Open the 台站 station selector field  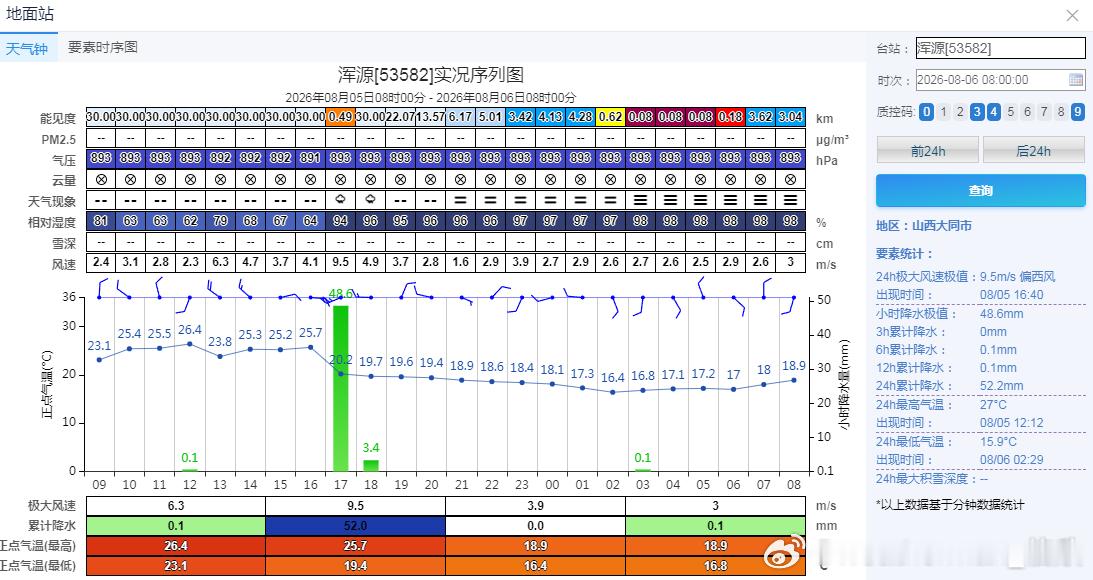click(x=1000, y=48)
